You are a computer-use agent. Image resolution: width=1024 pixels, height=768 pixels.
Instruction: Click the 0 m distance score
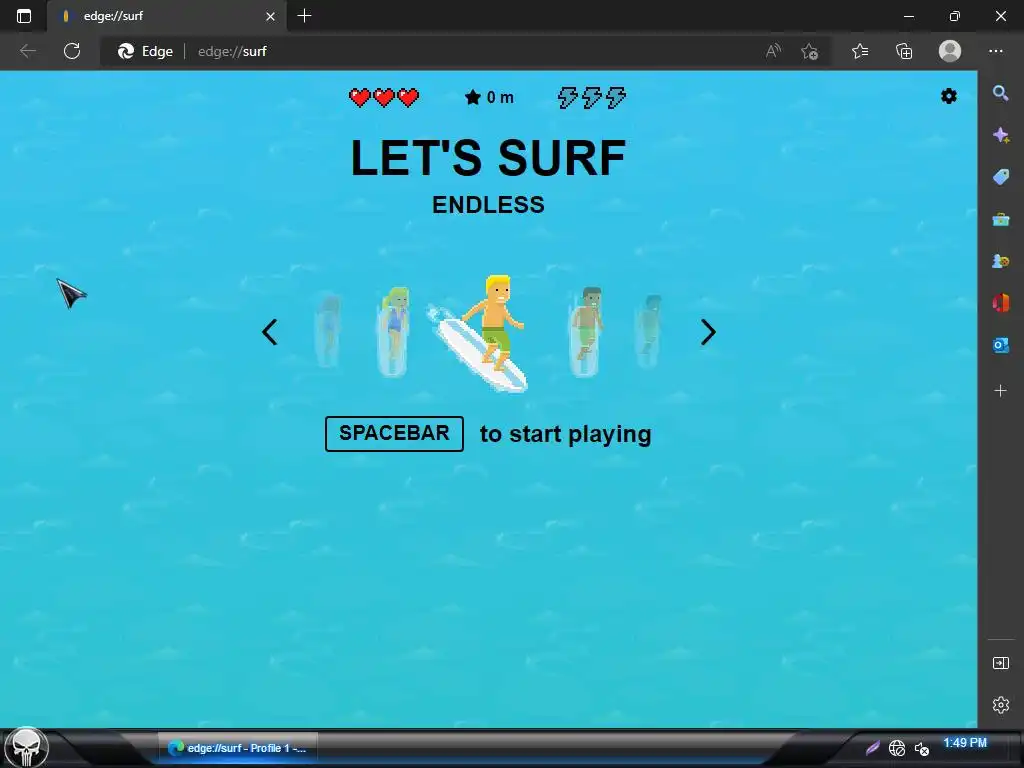pyautogui.click(x=500, y=98)
